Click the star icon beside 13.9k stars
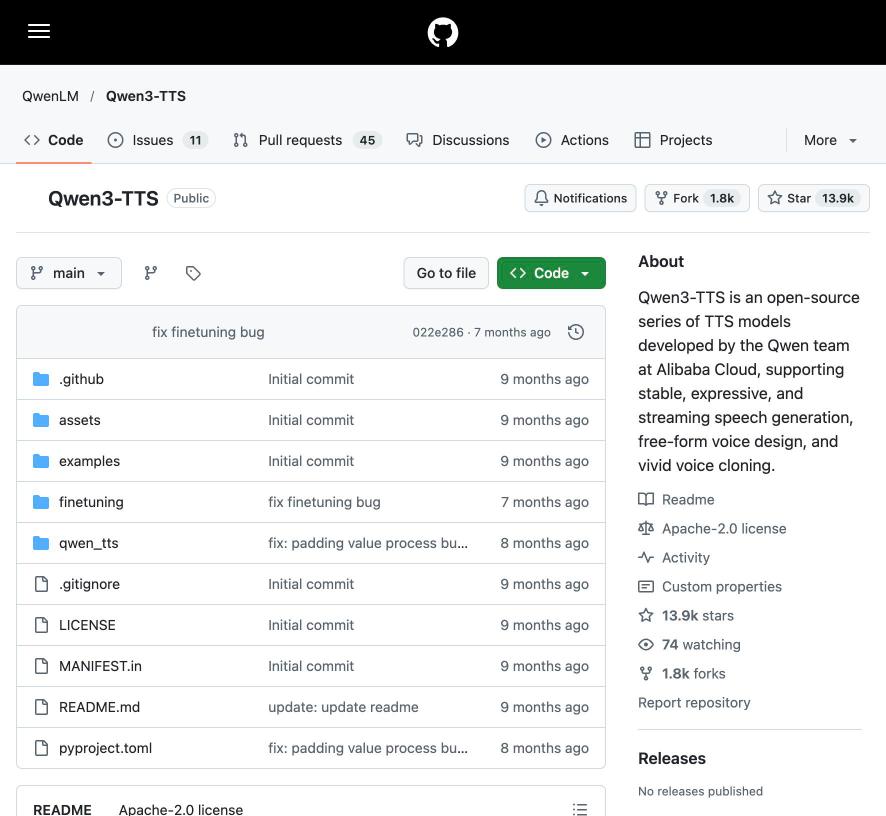Screen dimensions: 886x816 coord(646,615)
